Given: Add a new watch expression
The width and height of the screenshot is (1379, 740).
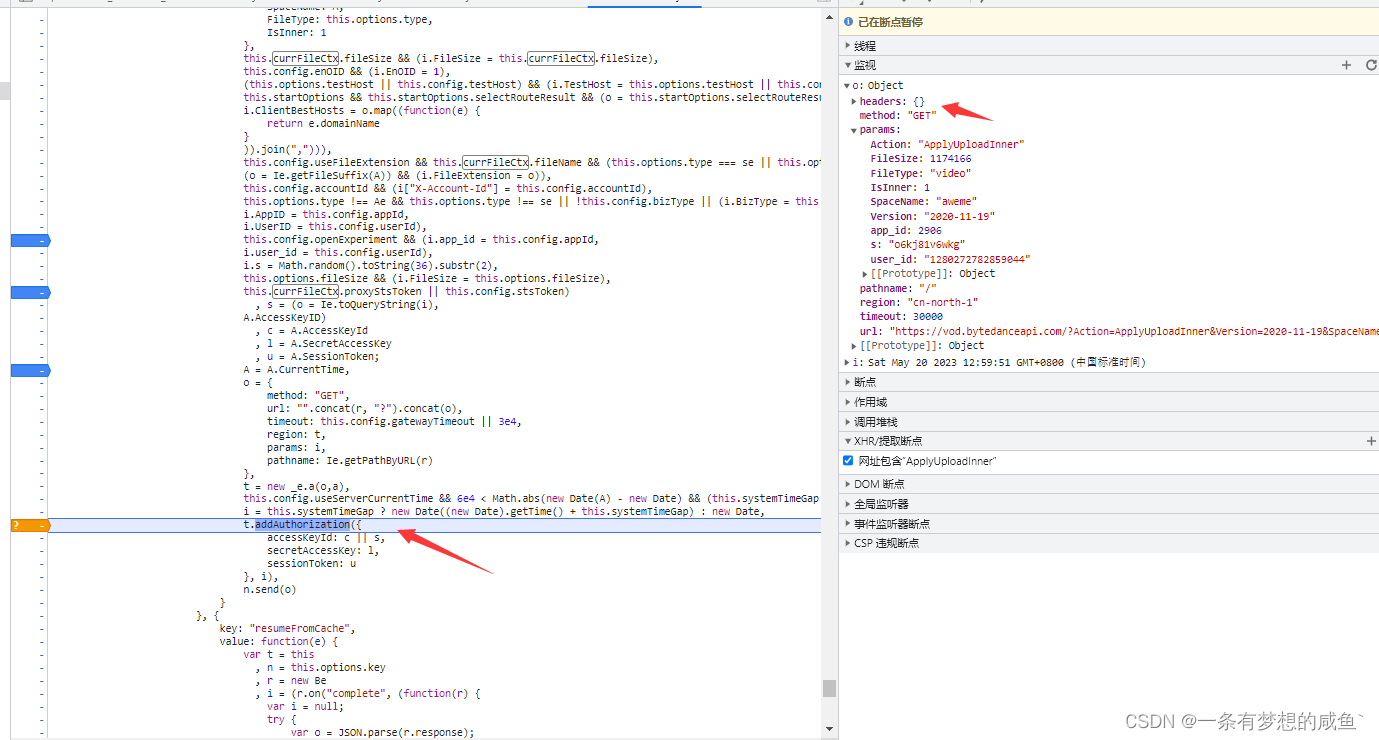Looking at the screenshot, I should (1346, 65).
